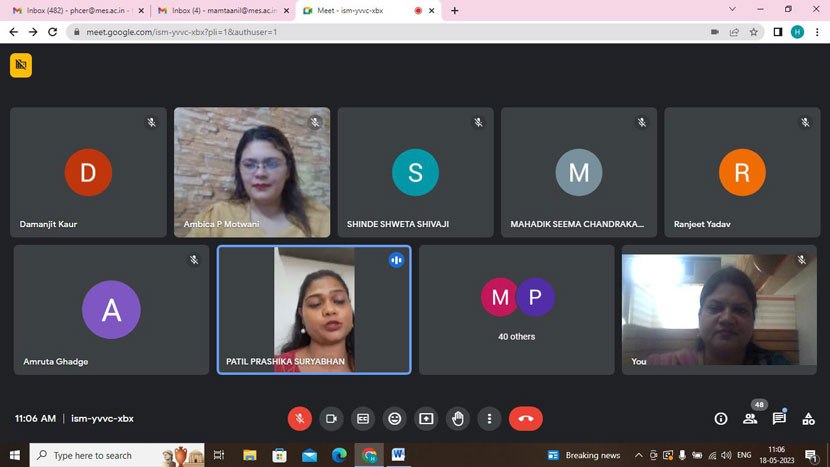Reload the page
Screen dimensions: 830x467
point(52,32)
